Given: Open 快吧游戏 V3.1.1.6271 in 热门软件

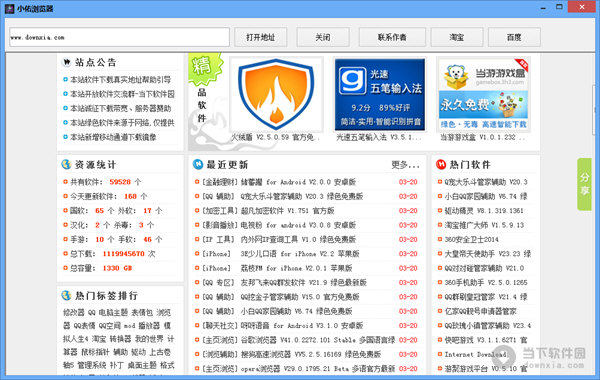Looking at the screenshot, I should pyautogui.click(x=486, y=340).
